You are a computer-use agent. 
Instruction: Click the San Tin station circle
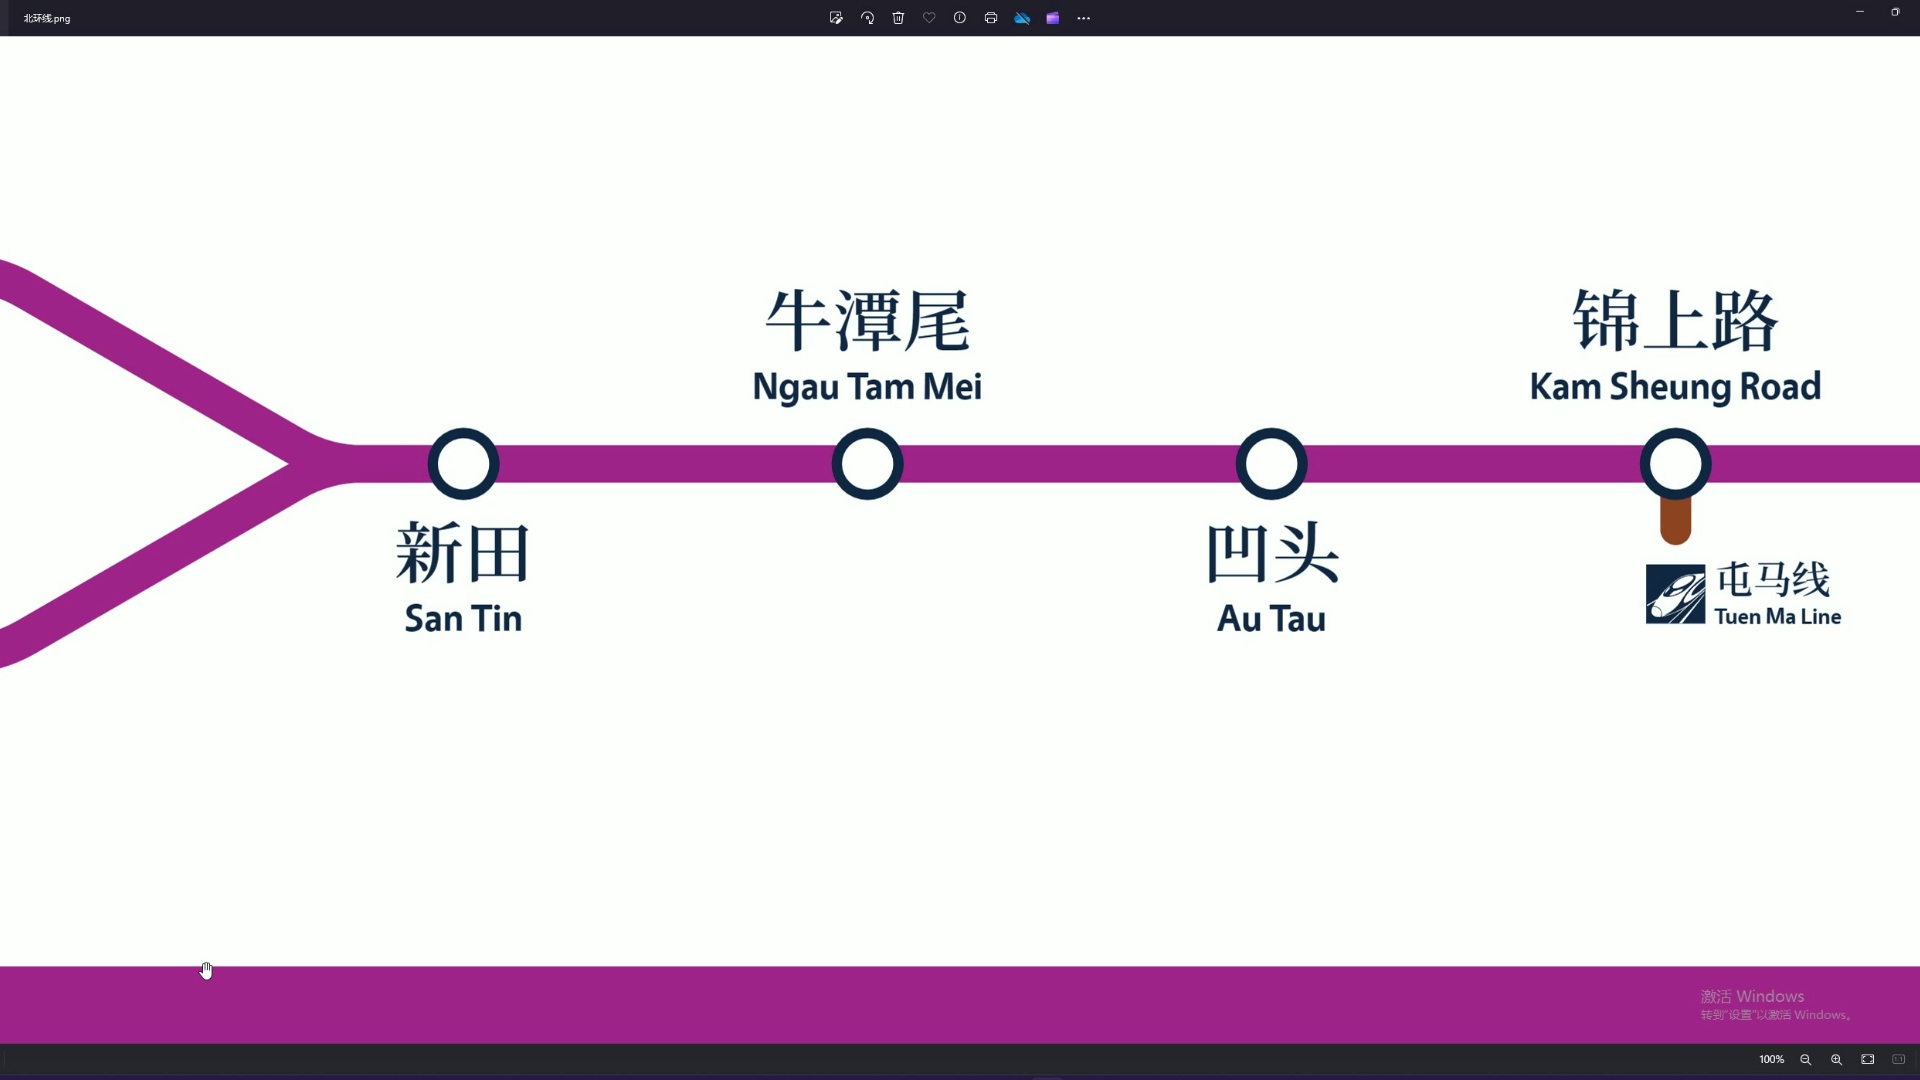464,464
